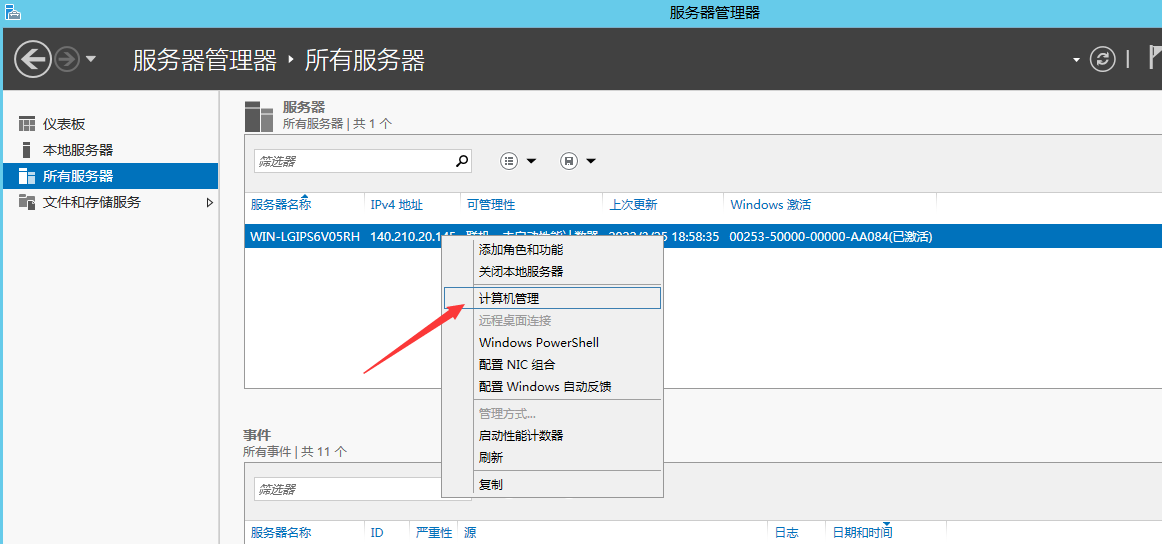1162x544 pixels.
Task: Choose 计算机管理 from the context menu
Action: [509, 298]
